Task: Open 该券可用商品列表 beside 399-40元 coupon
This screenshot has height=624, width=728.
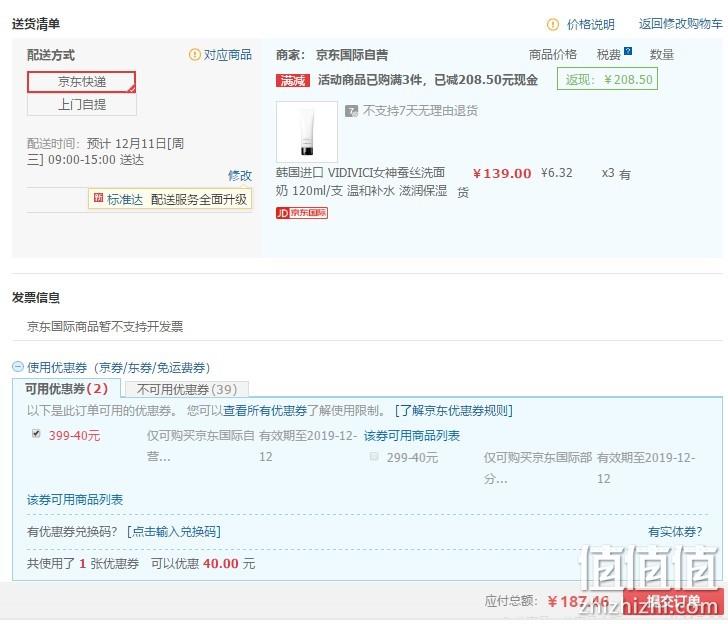Action: [x=412, y=436]
